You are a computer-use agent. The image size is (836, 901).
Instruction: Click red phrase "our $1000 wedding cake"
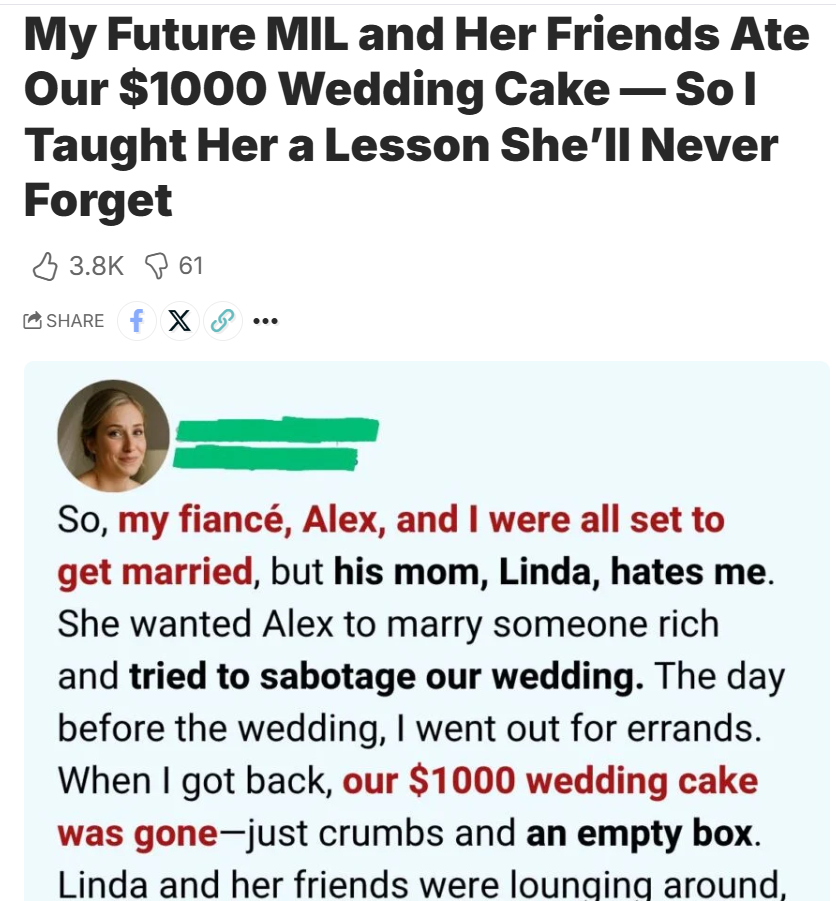tap(550, 780)
